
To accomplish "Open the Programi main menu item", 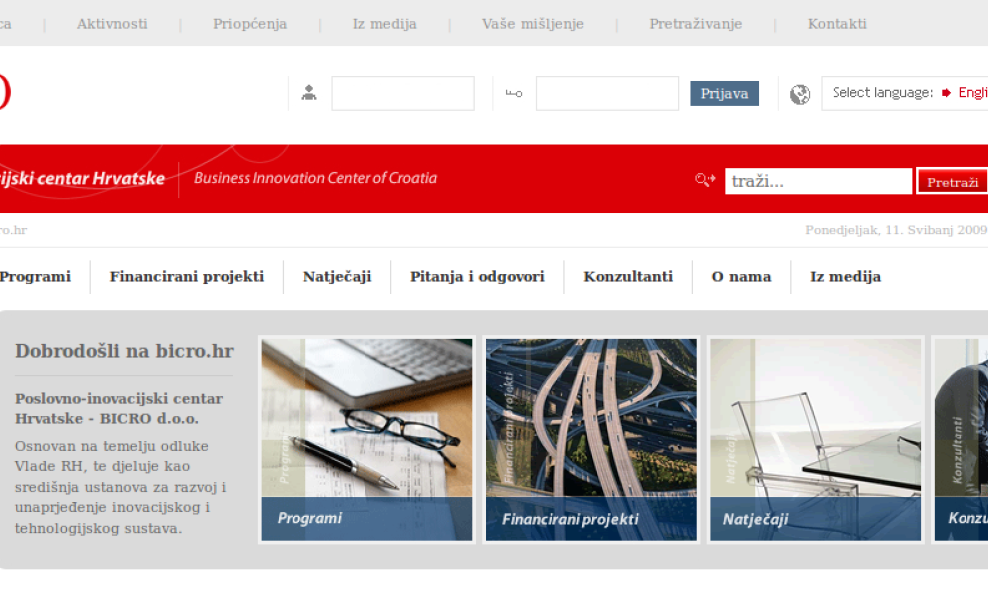I will (35, 277).
